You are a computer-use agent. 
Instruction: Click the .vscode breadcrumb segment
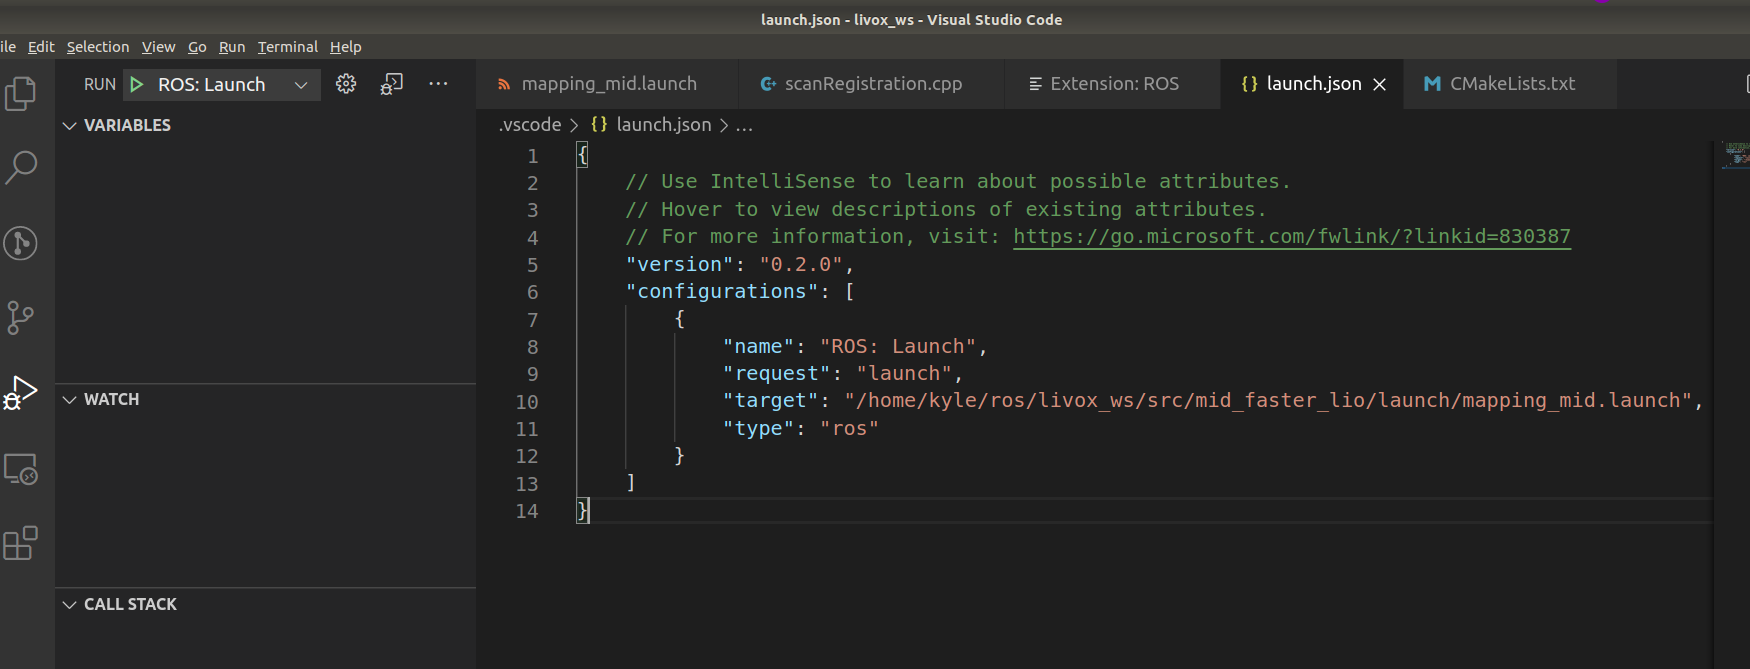point(530,125)
